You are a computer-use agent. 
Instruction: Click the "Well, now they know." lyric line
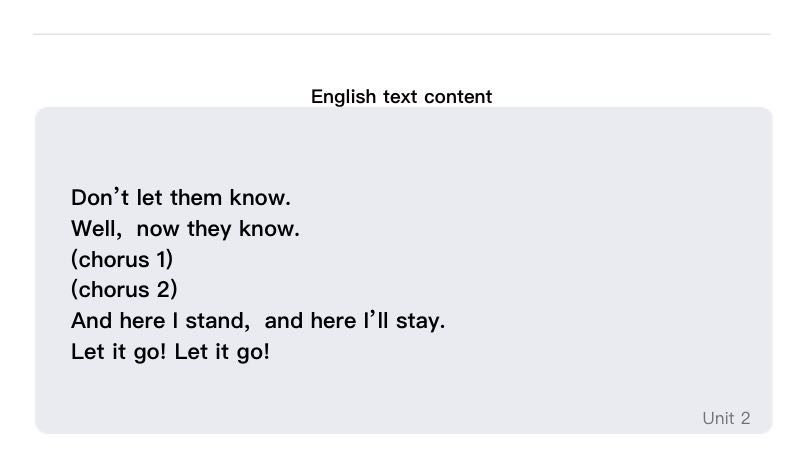click(x=185, y=229)
